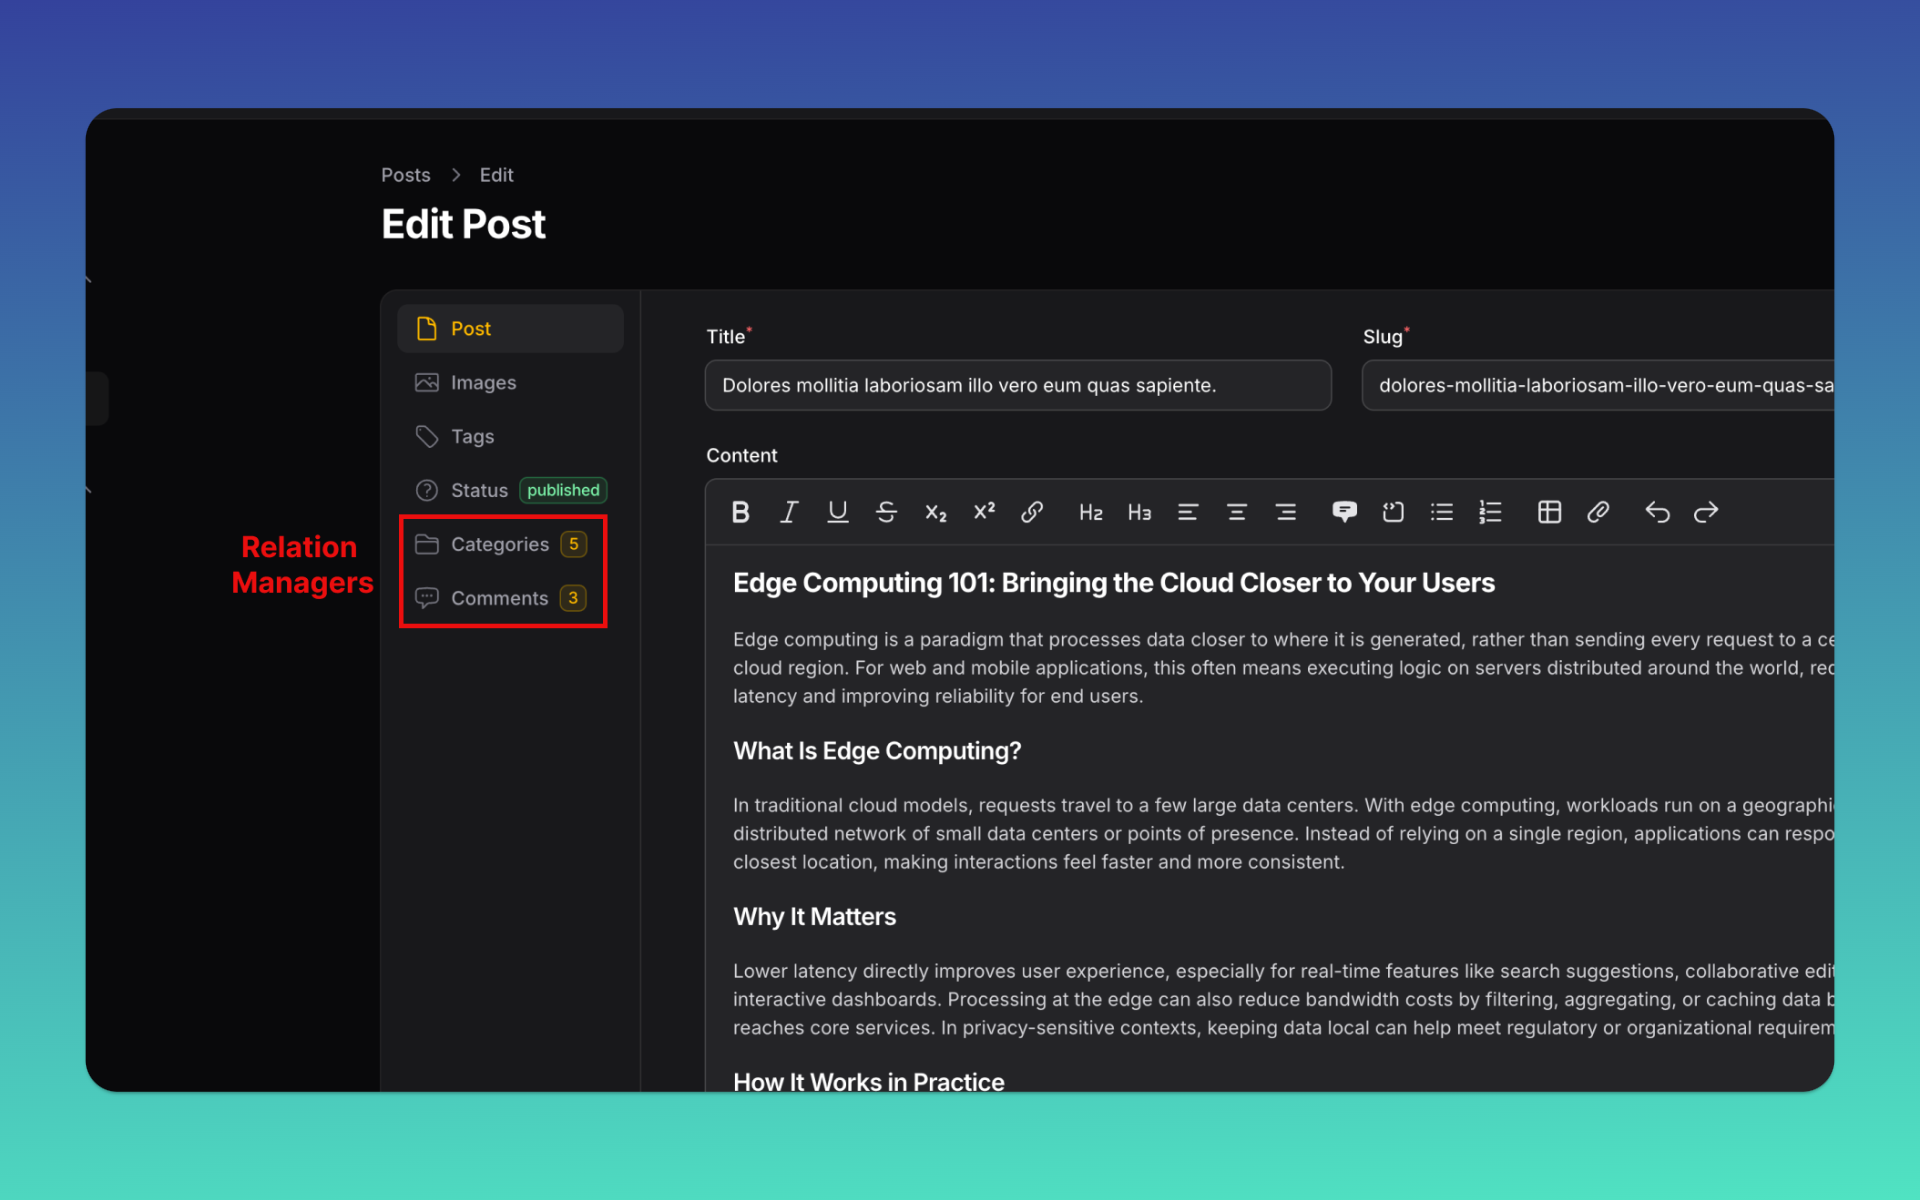Toggle underline formatting
This screenshot has width=1920, height=1200.
coord(838,512)
